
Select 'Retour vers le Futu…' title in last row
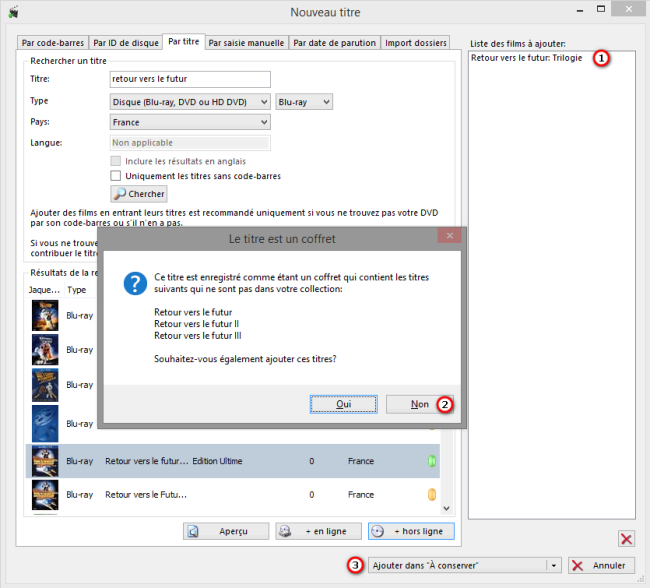146,494
